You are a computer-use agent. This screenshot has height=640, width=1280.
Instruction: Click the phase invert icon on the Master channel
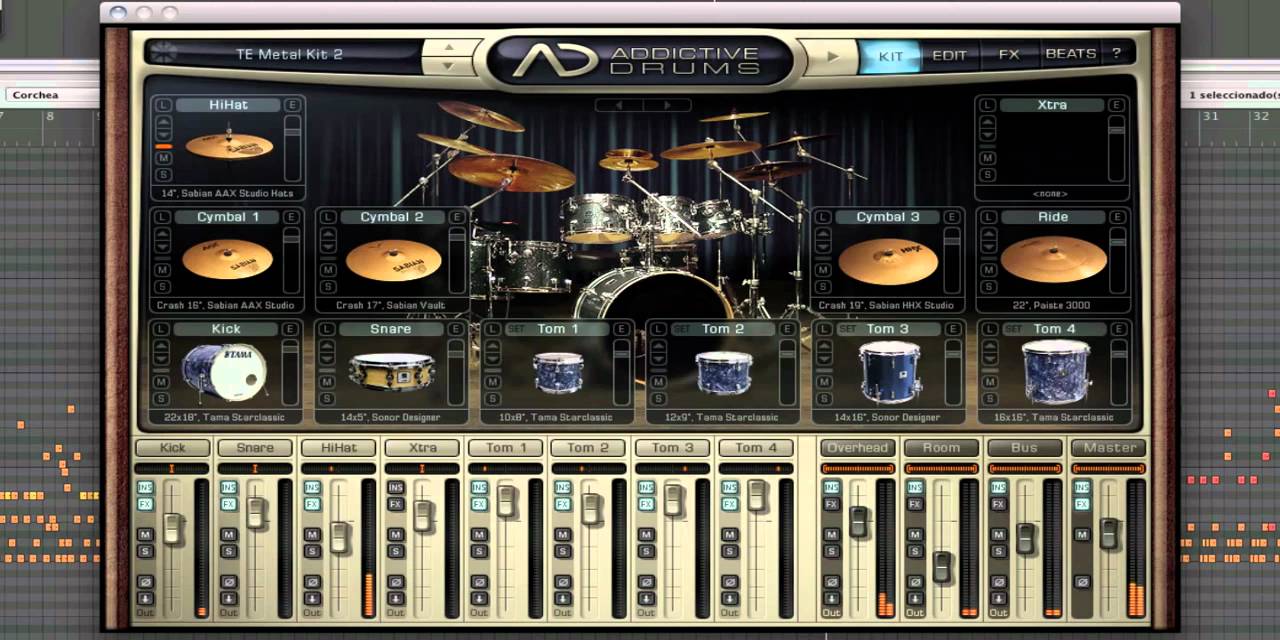(x=1081, y=582)
